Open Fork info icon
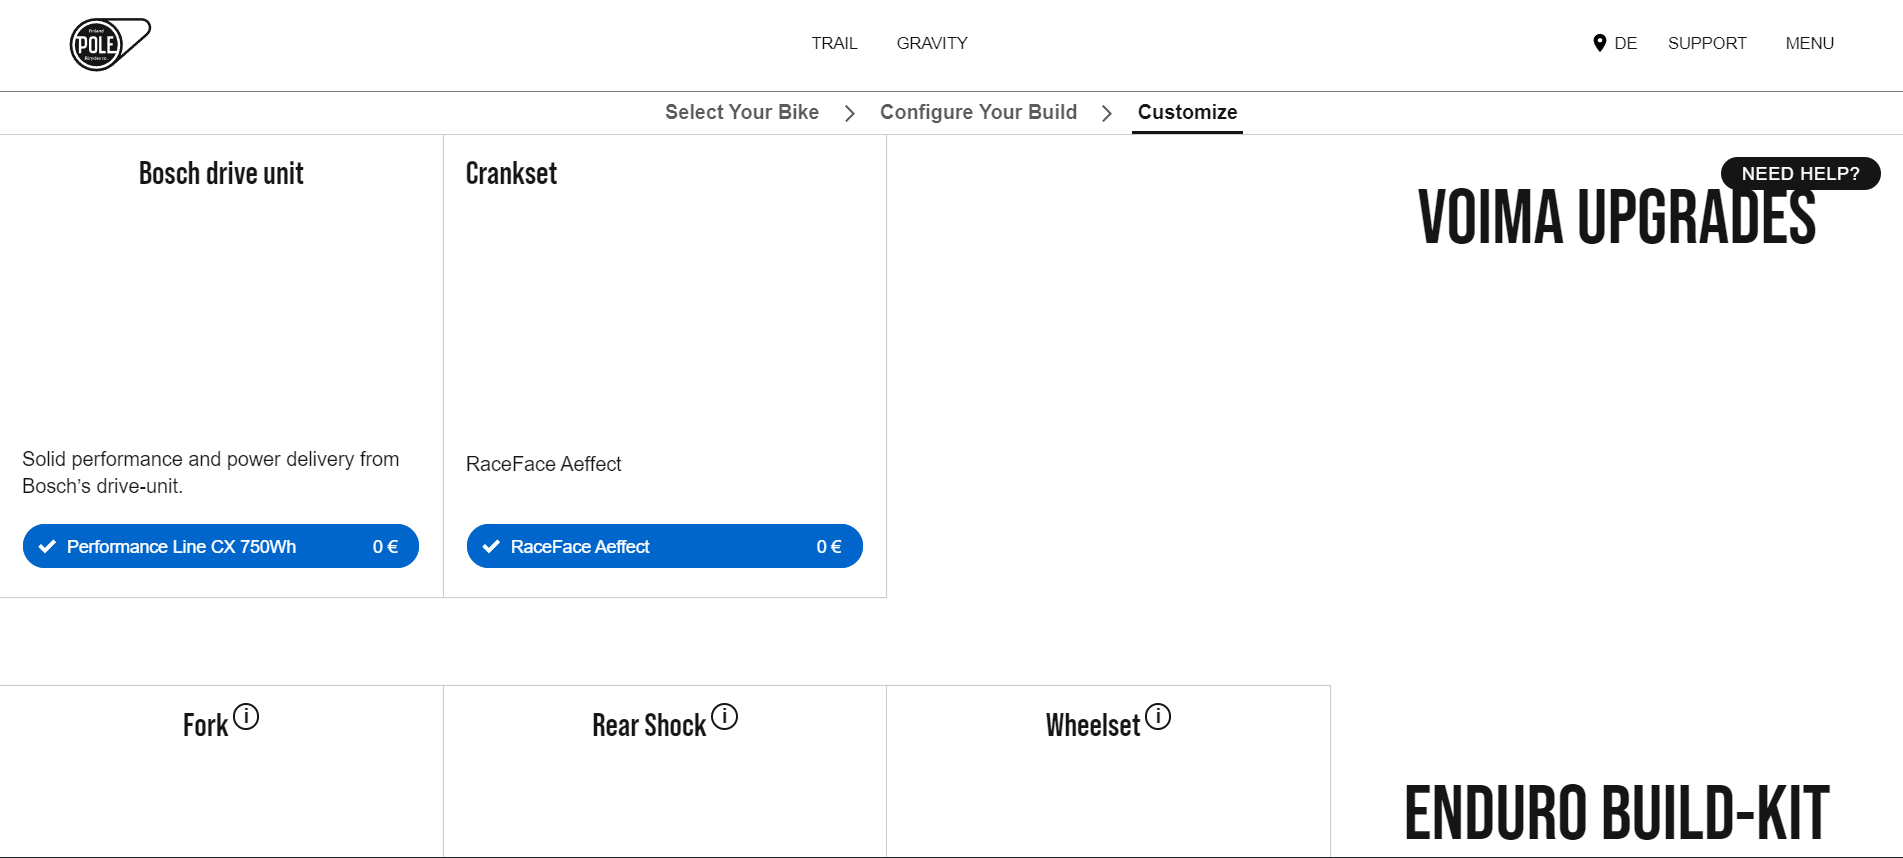The width and height of the screenshot is (1903, 858). tap(246, 716)
